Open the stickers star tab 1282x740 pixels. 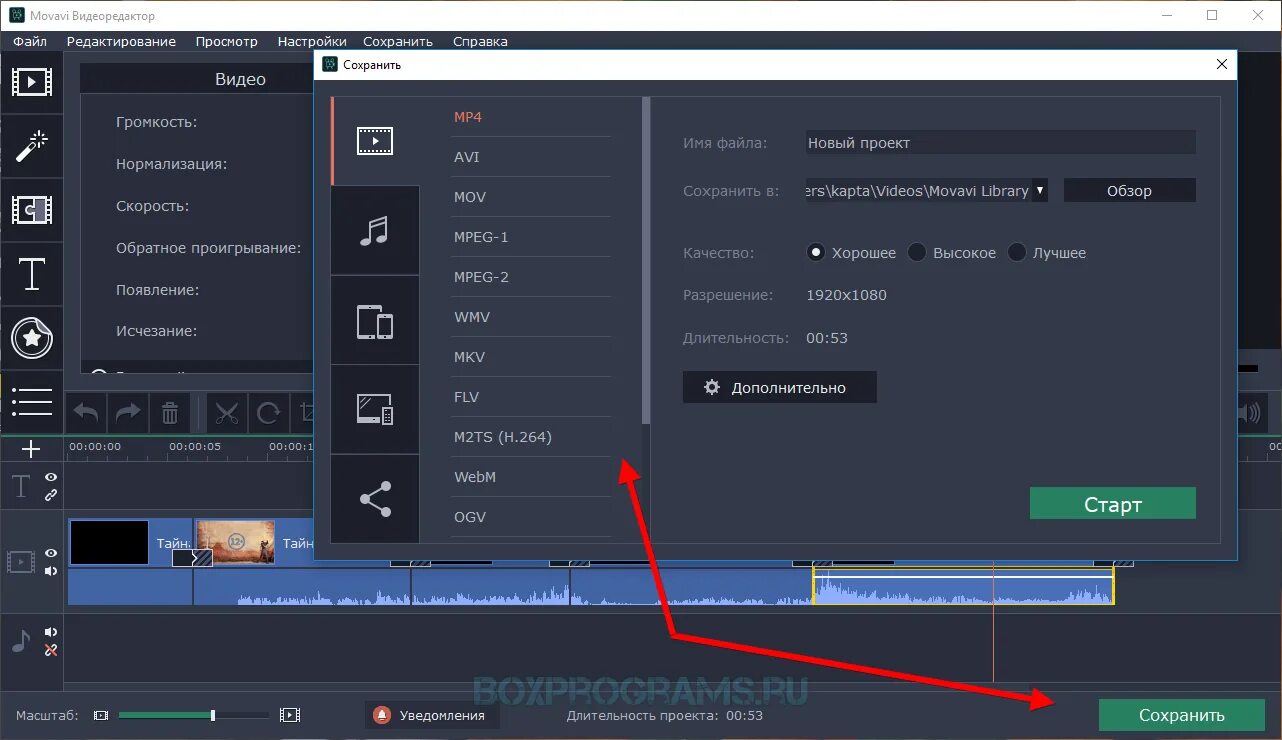click(31, 338)
